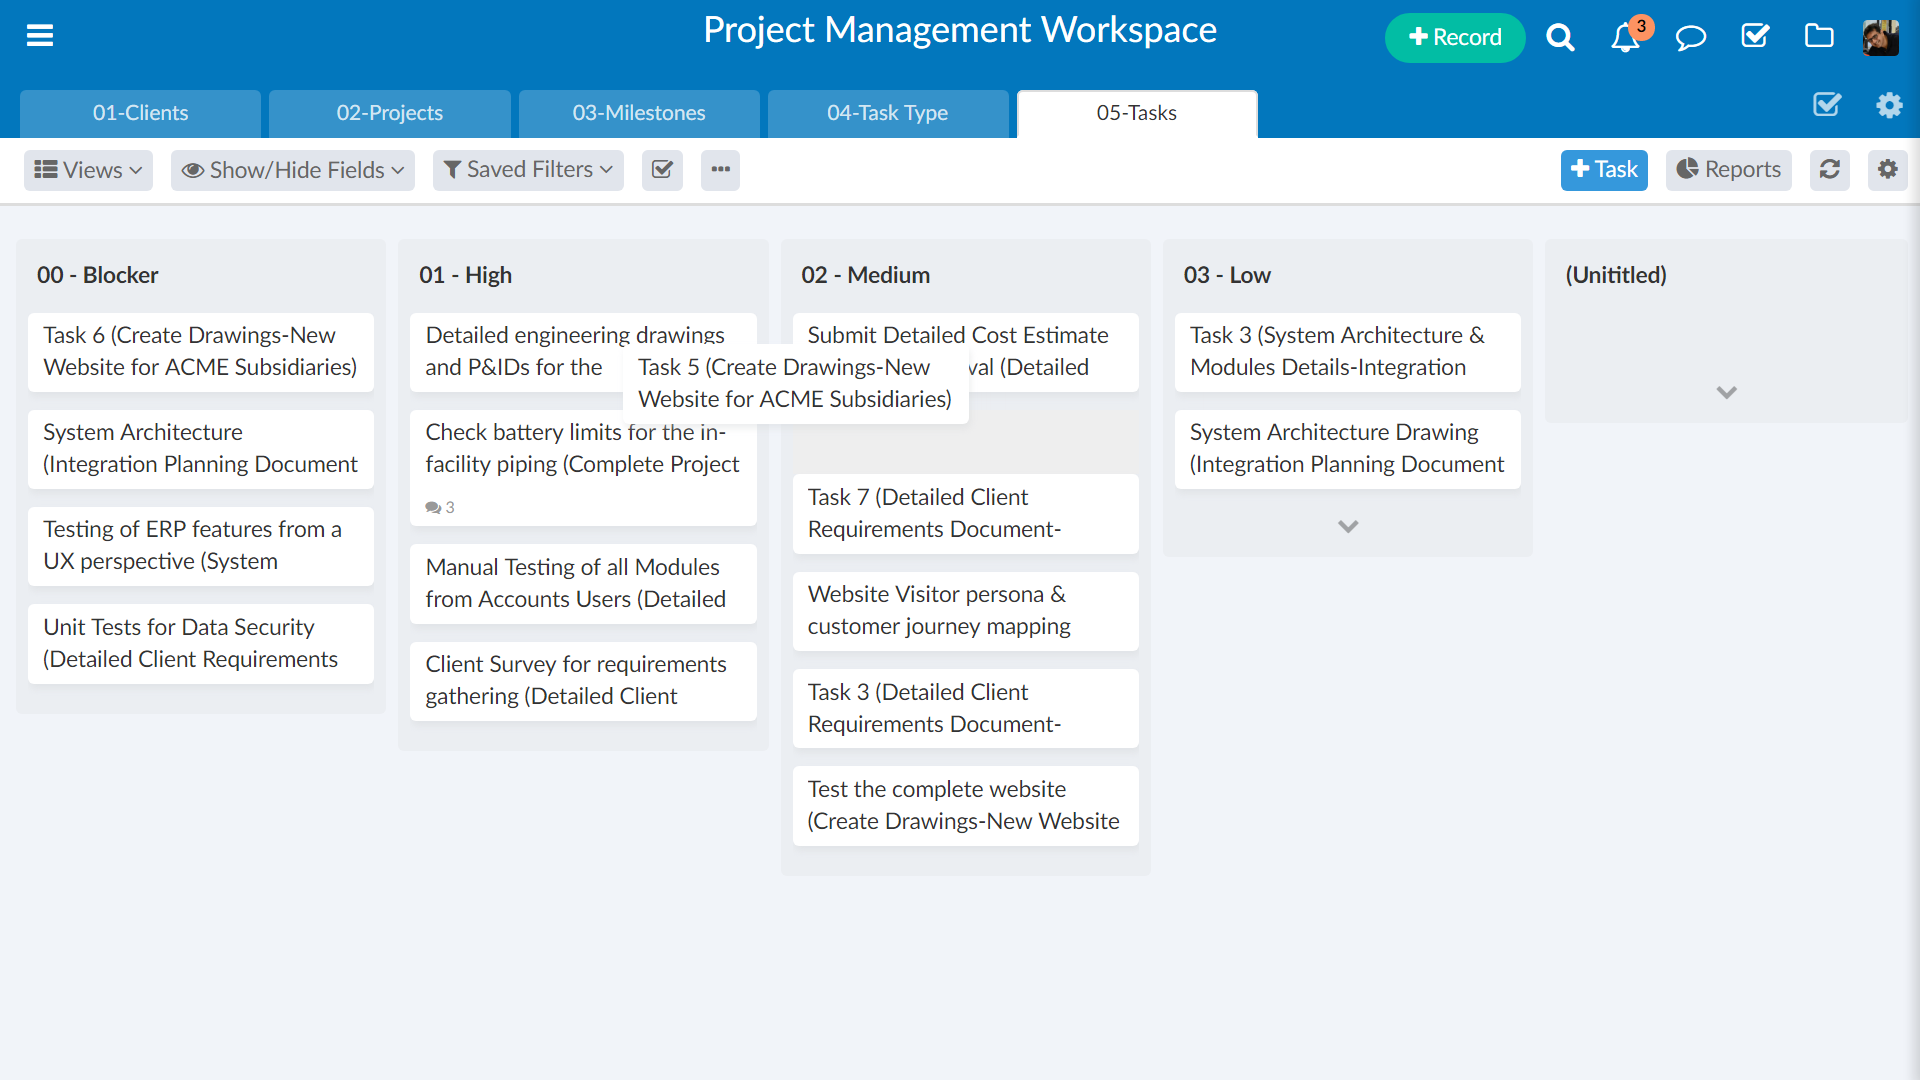
Task: Switch to the 02-Projects tab
Action: (x=389, y=113)
